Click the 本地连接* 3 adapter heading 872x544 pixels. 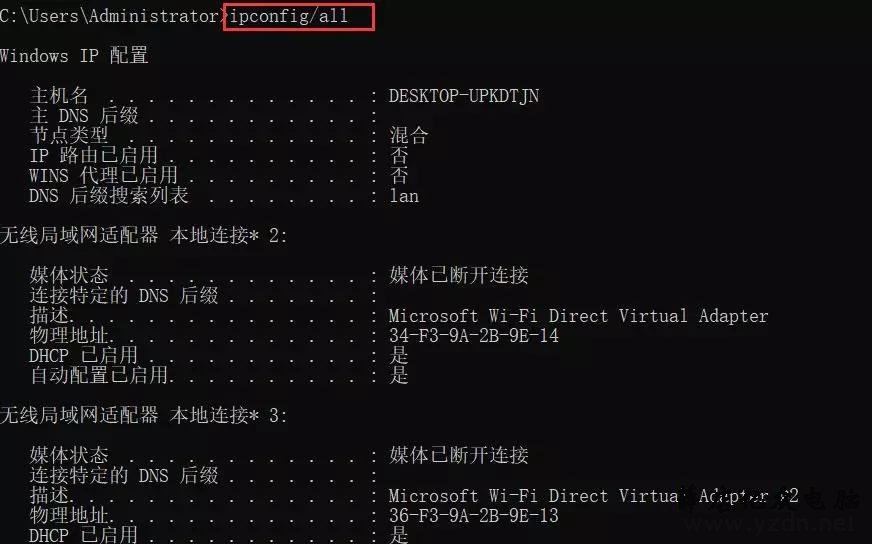[143, 416]
